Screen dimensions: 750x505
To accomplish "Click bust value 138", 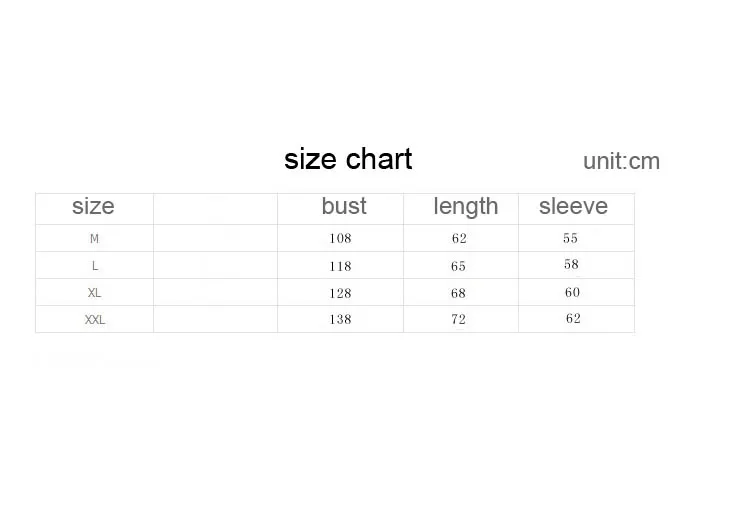I will [340, 319].
